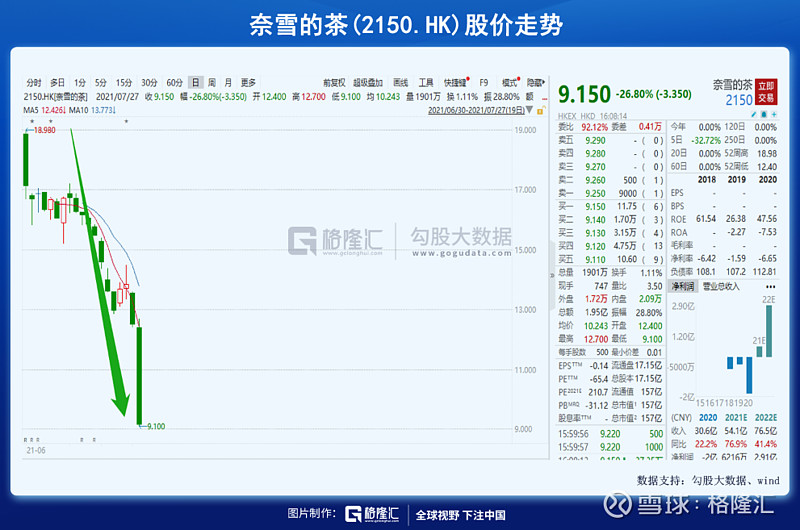Click the alert bell icon beside the pencil
The height and width of the screenshot is (530, 800).
pos(764,114)
